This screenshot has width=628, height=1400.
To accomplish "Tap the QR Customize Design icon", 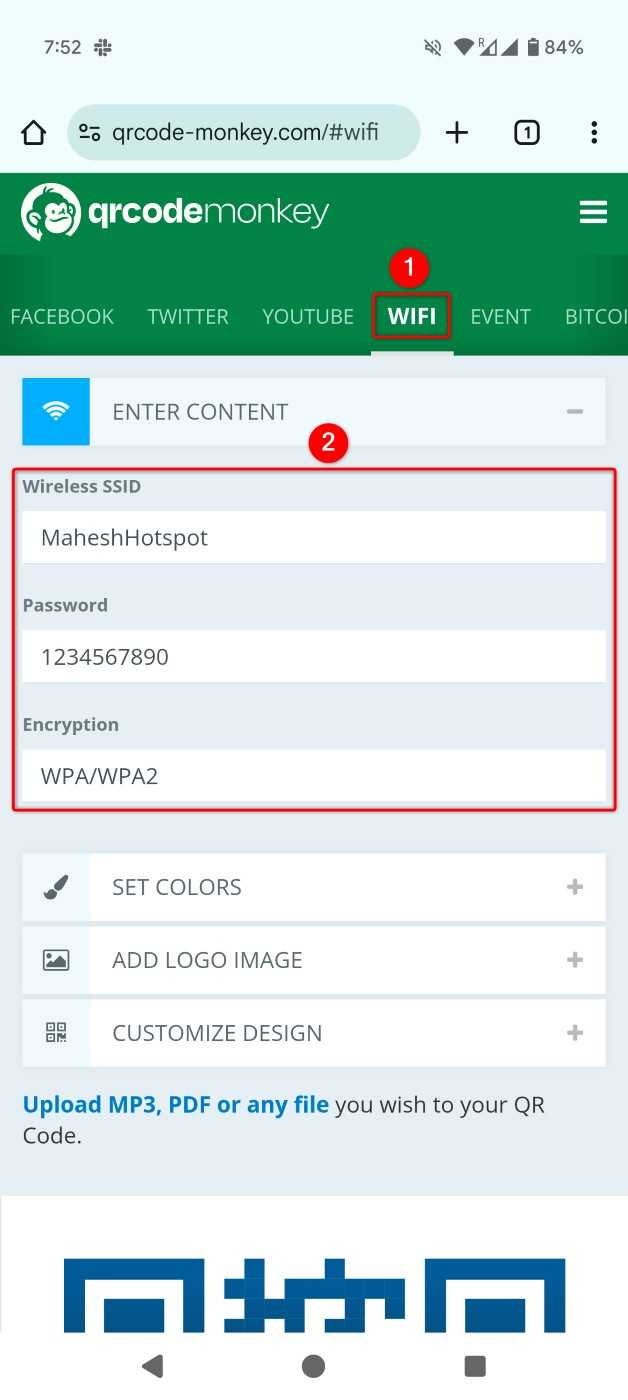I will [56, 1033].
